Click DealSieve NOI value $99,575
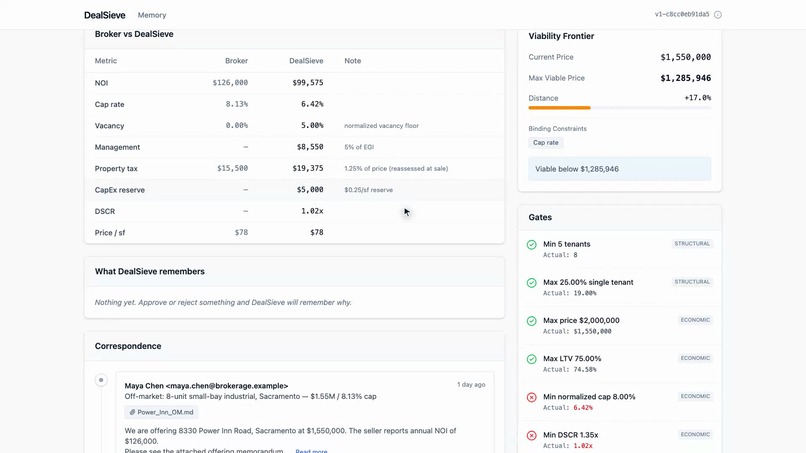Viewport: 806px width, 453px height. pos(307,82)
